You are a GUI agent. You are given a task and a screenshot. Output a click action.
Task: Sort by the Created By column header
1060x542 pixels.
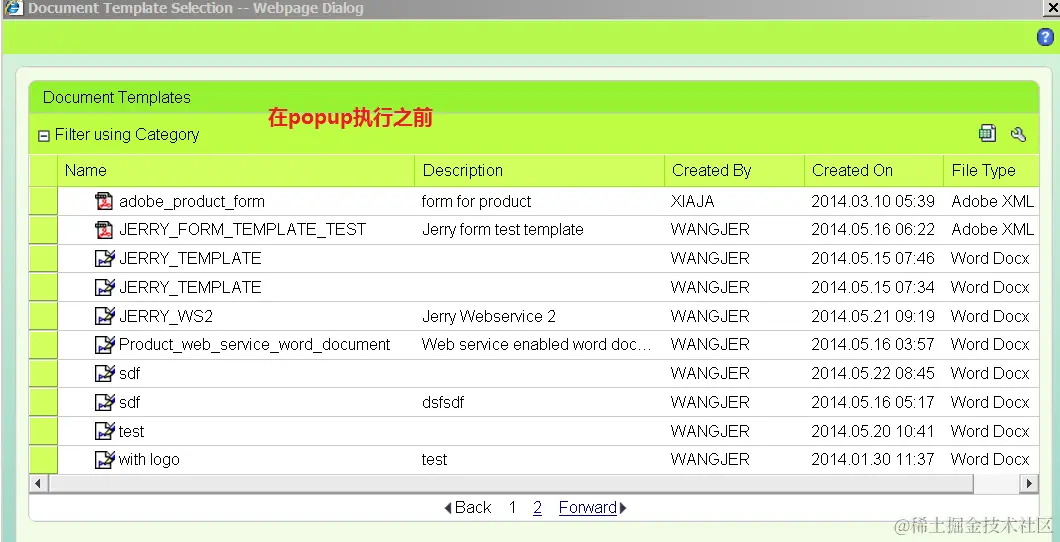pos(735,170)
